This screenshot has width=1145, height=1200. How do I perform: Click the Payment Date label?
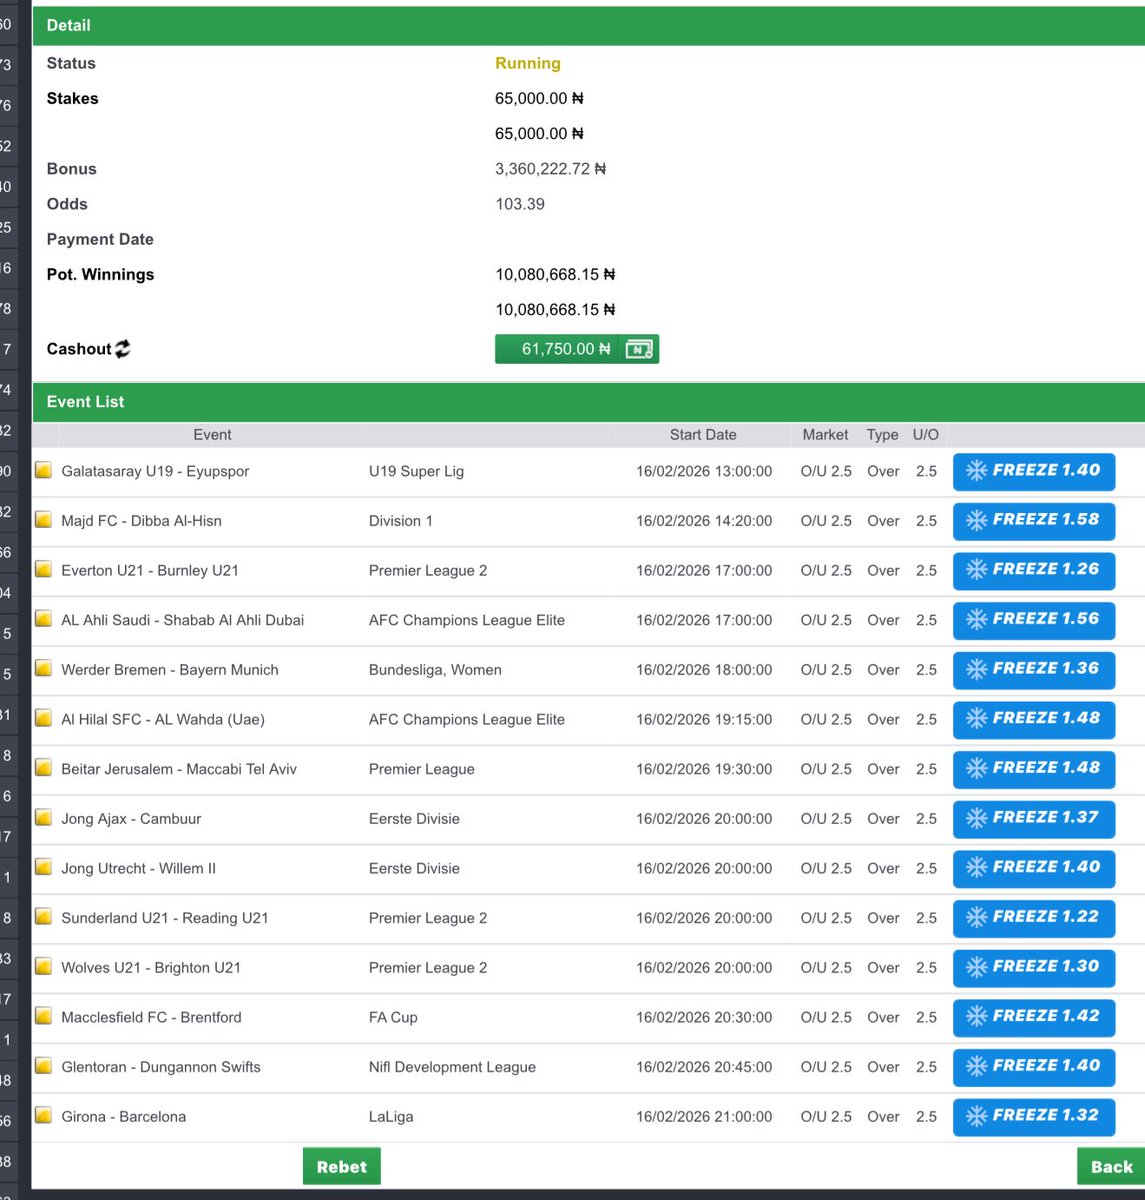(x=100, y=239)
